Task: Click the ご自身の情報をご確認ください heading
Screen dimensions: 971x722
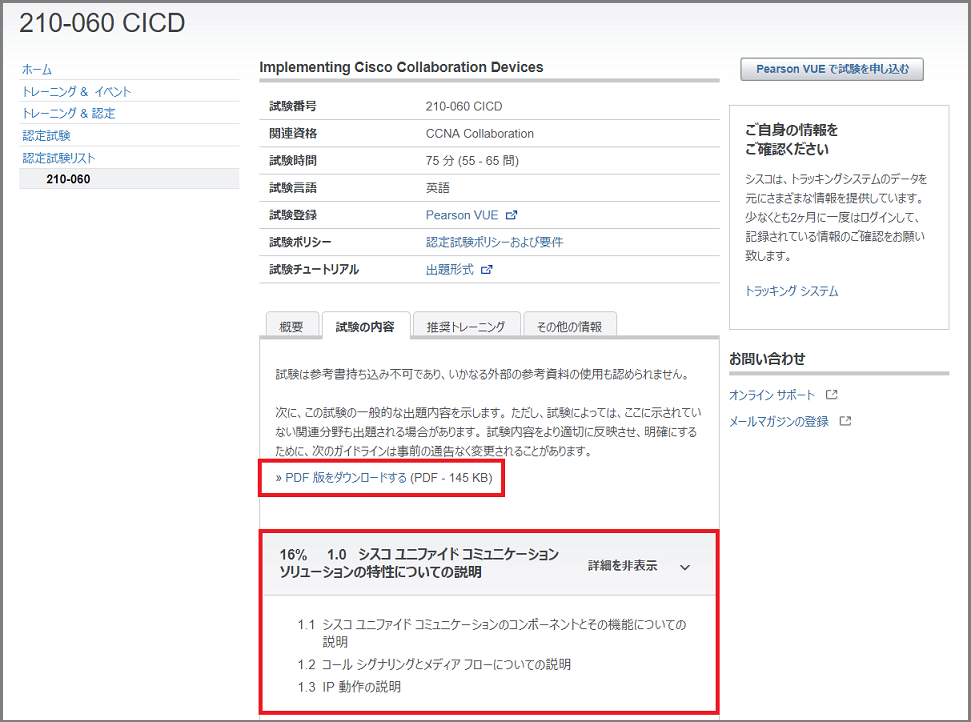Action: (791, 139)
